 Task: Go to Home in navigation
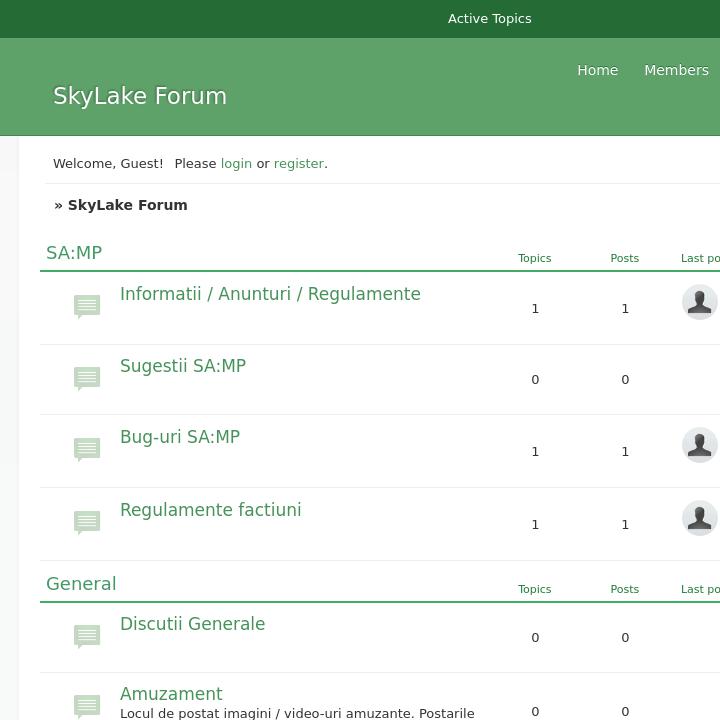coord(597,70)
